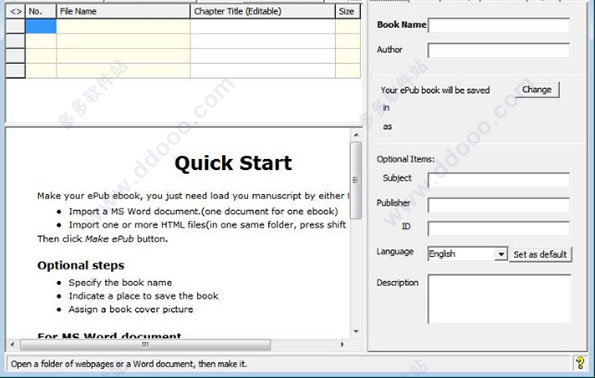This screenshot has width=595, height=378.
Task: Click 'Import a MS Word document' bullet
Action: [203, 211]
